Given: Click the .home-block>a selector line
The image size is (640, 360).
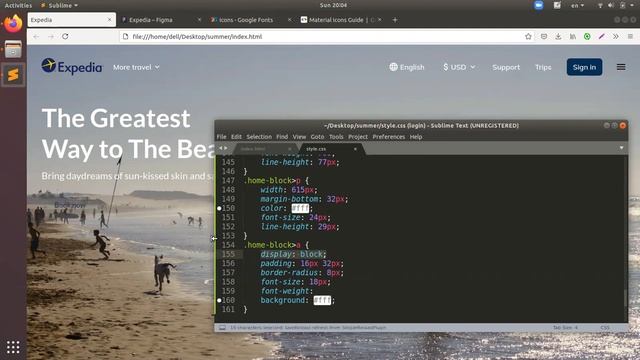Looking at the screenshot, I should (x=276, y=245).
